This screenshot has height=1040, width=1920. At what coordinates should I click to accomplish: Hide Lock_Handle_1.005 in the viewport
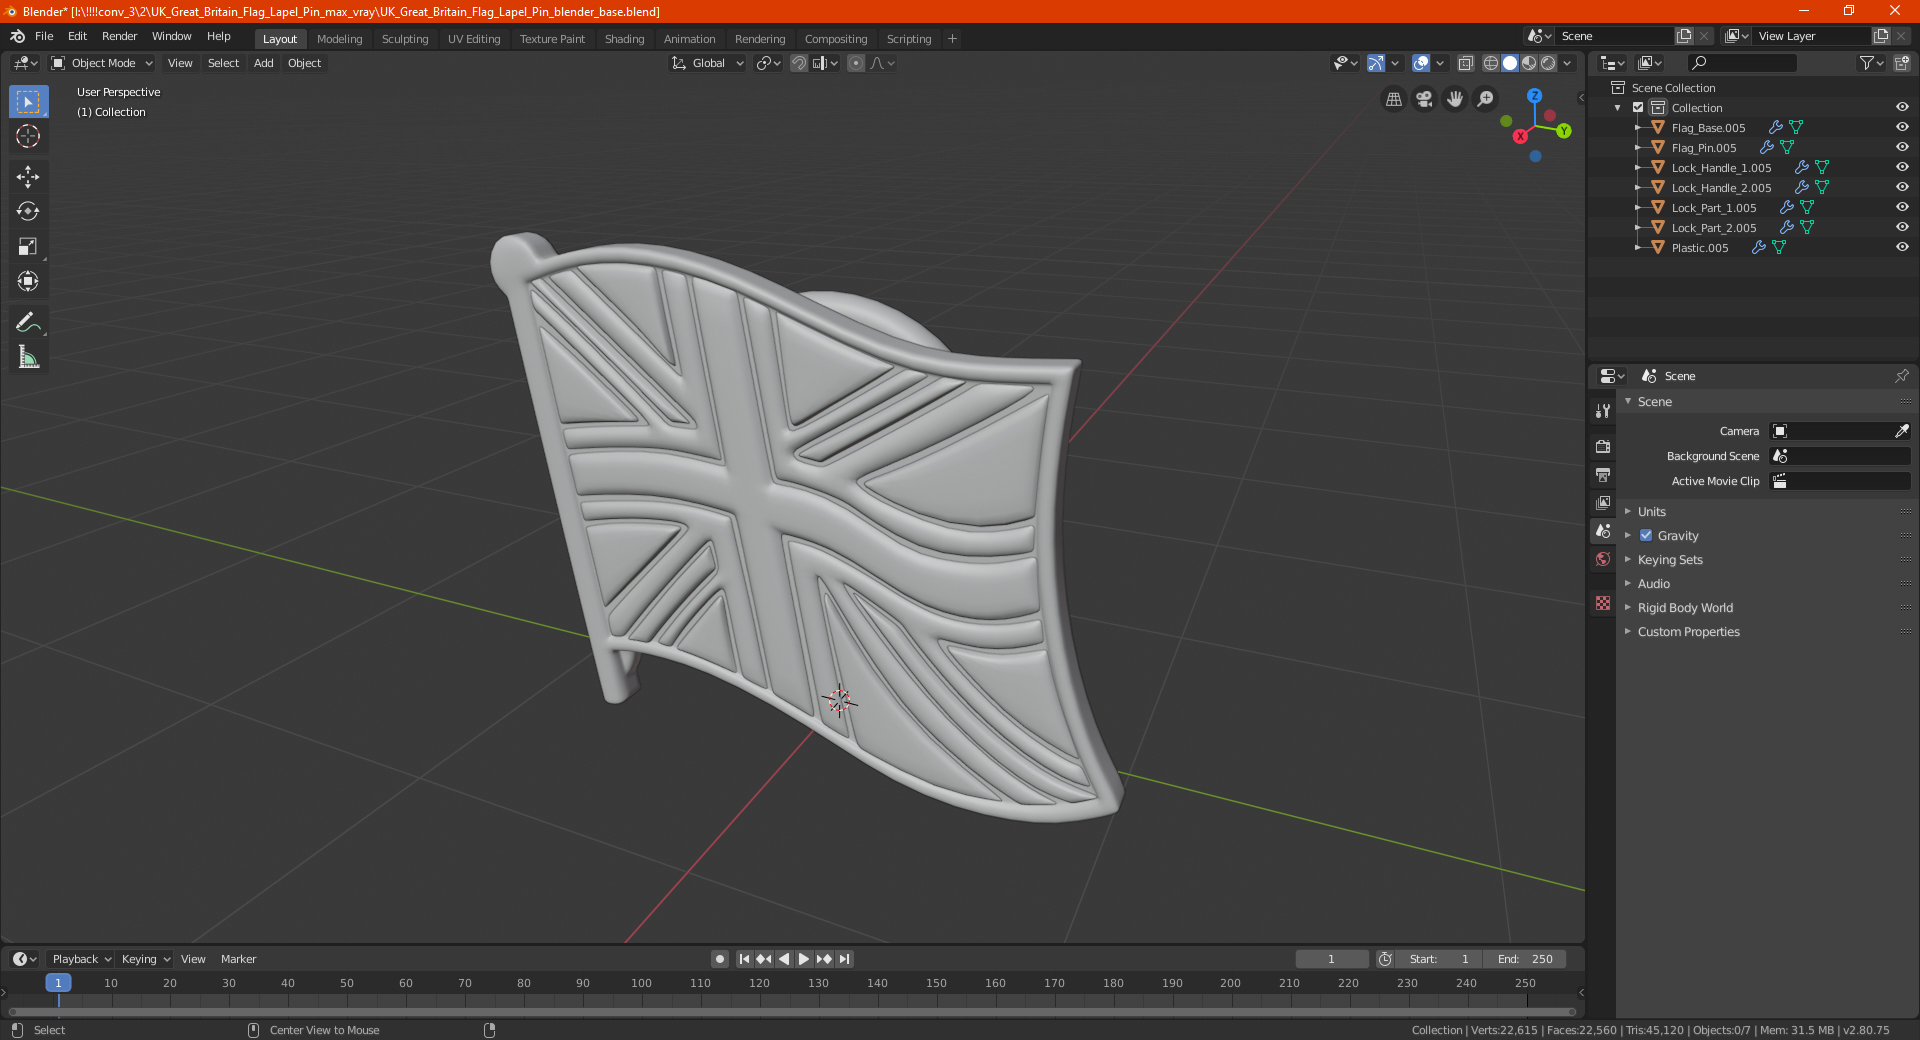click(x=1902, y=167)
